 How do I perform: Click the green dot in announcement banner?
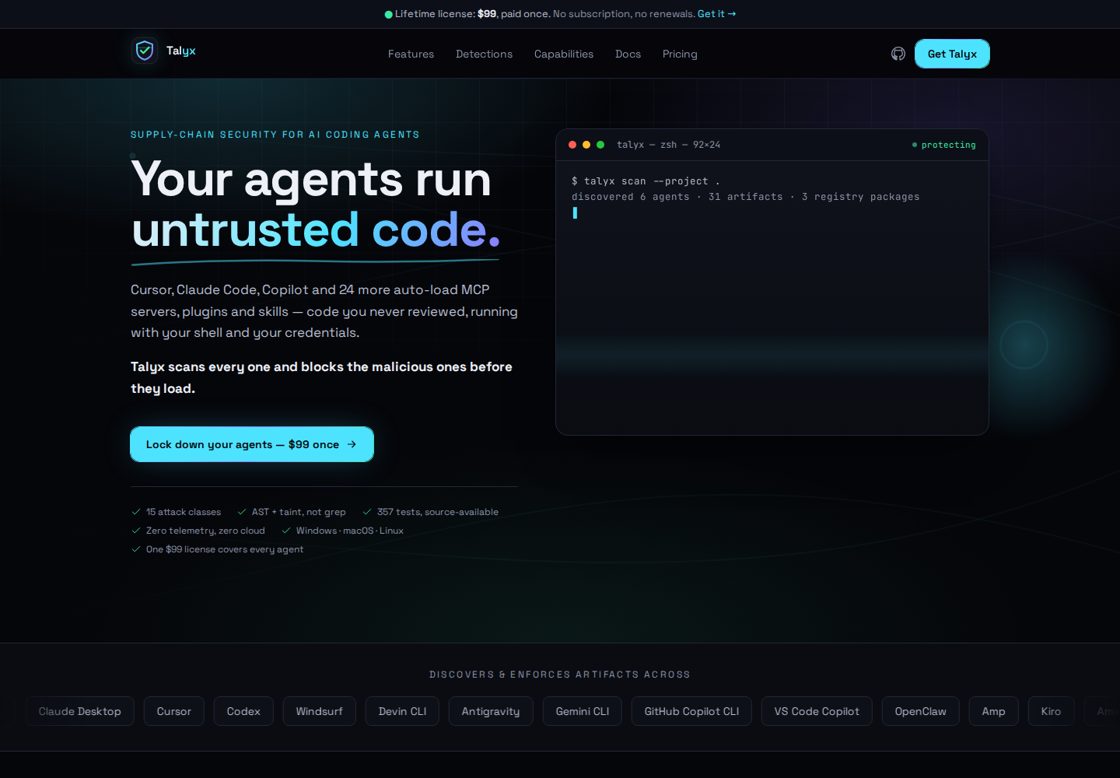tap(389, 14)
